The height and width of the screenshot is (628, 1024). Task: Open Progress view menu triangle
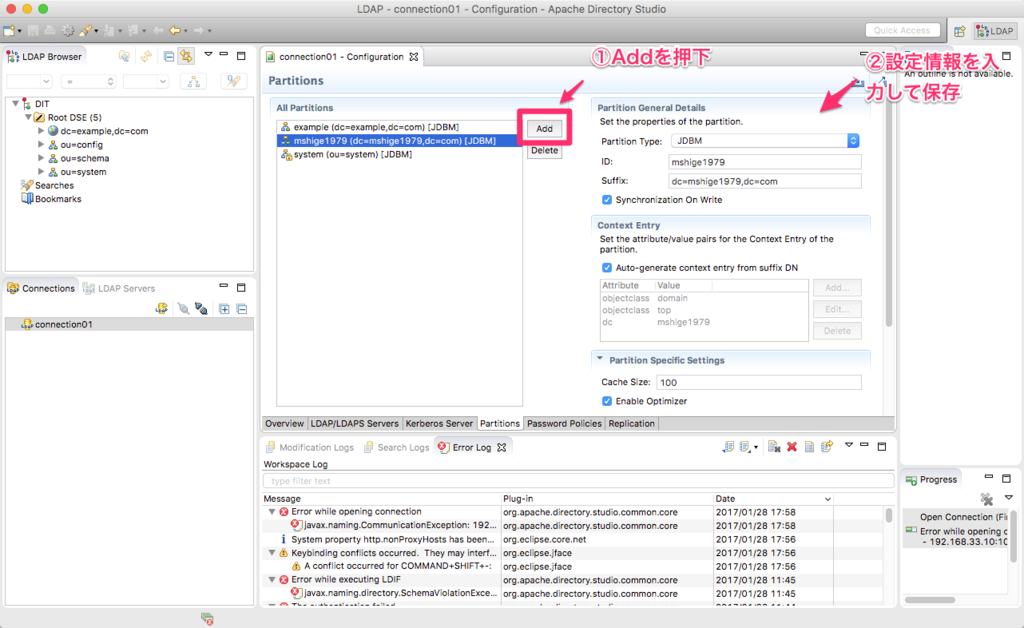tap(1008, 497)
